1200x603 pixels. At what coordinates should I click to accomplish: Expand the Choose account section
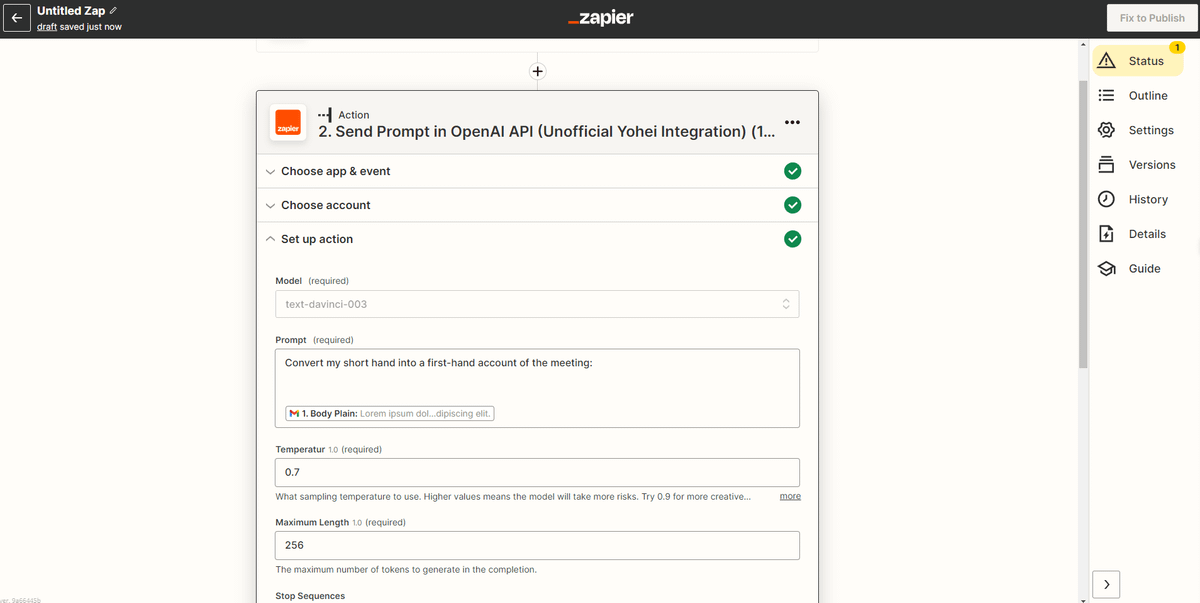(325, 205)
